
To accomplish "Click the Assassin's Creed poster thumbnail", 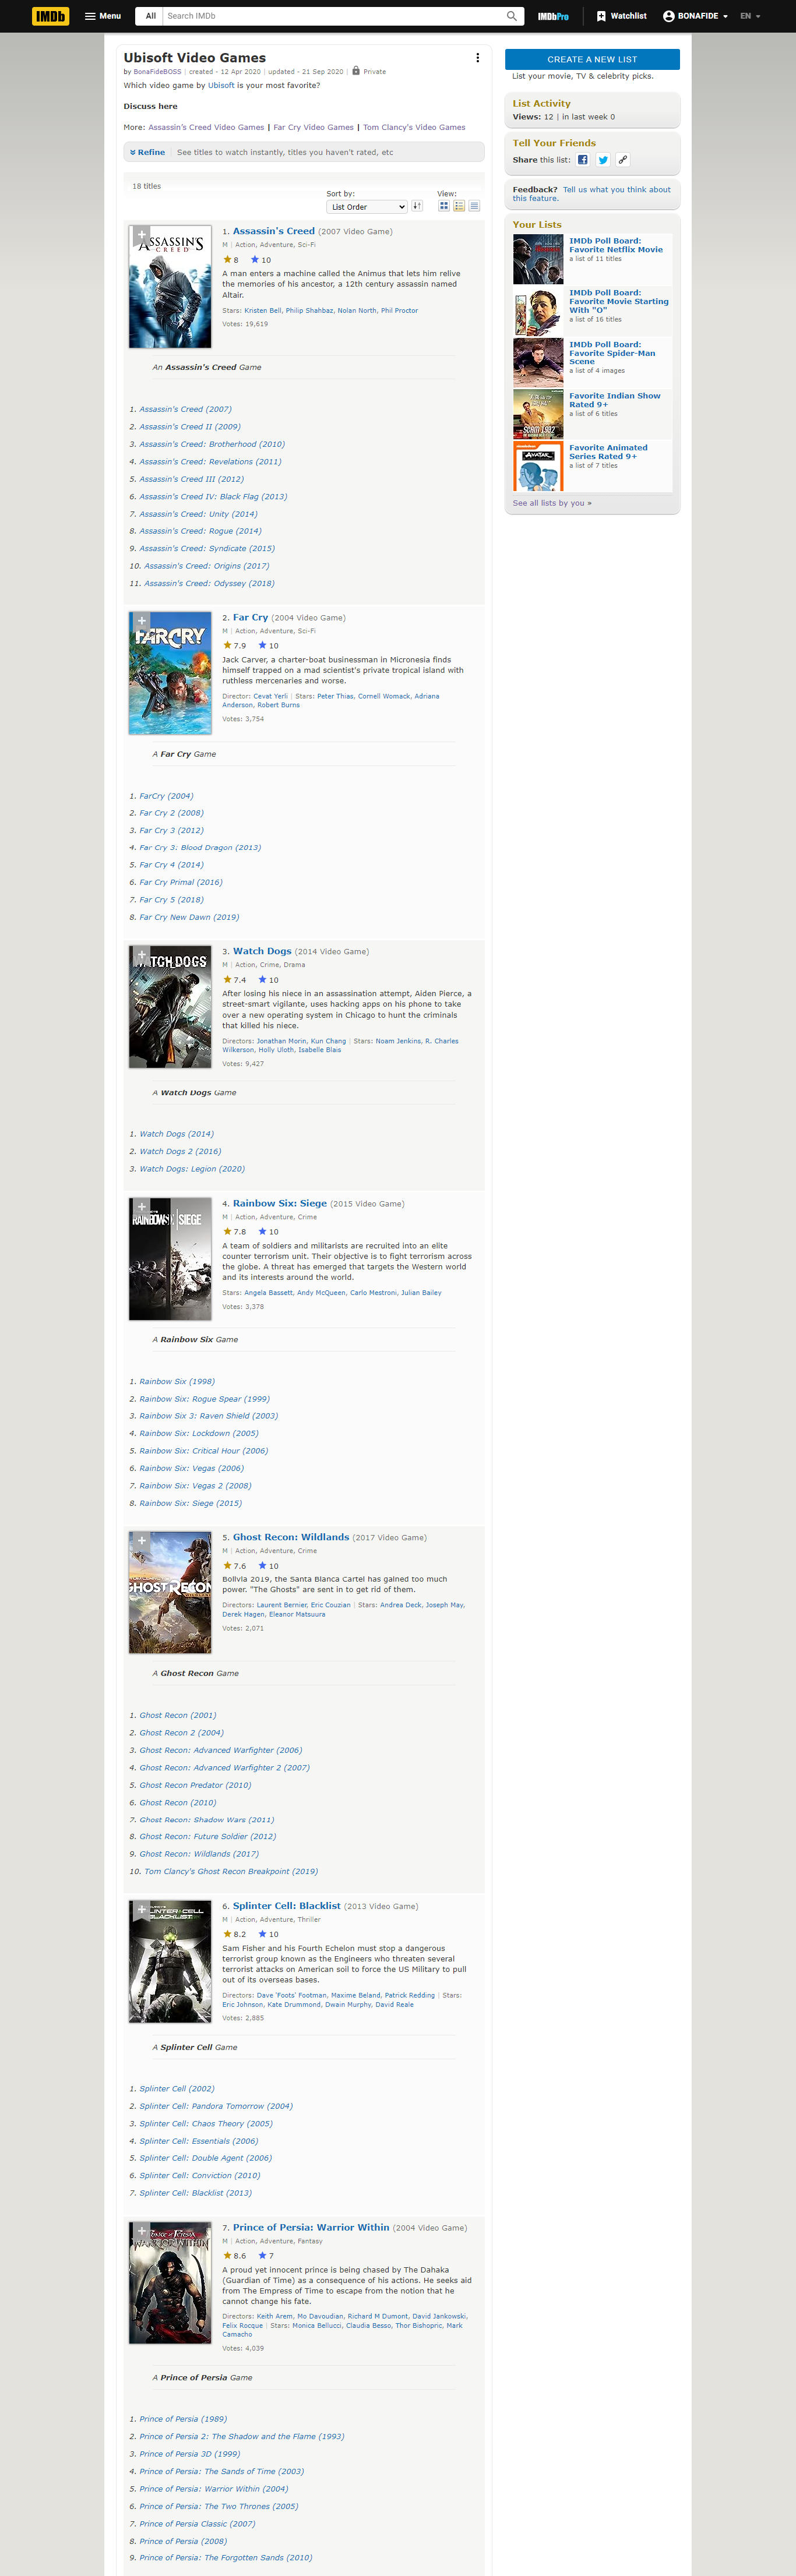I will click(170, 286).
